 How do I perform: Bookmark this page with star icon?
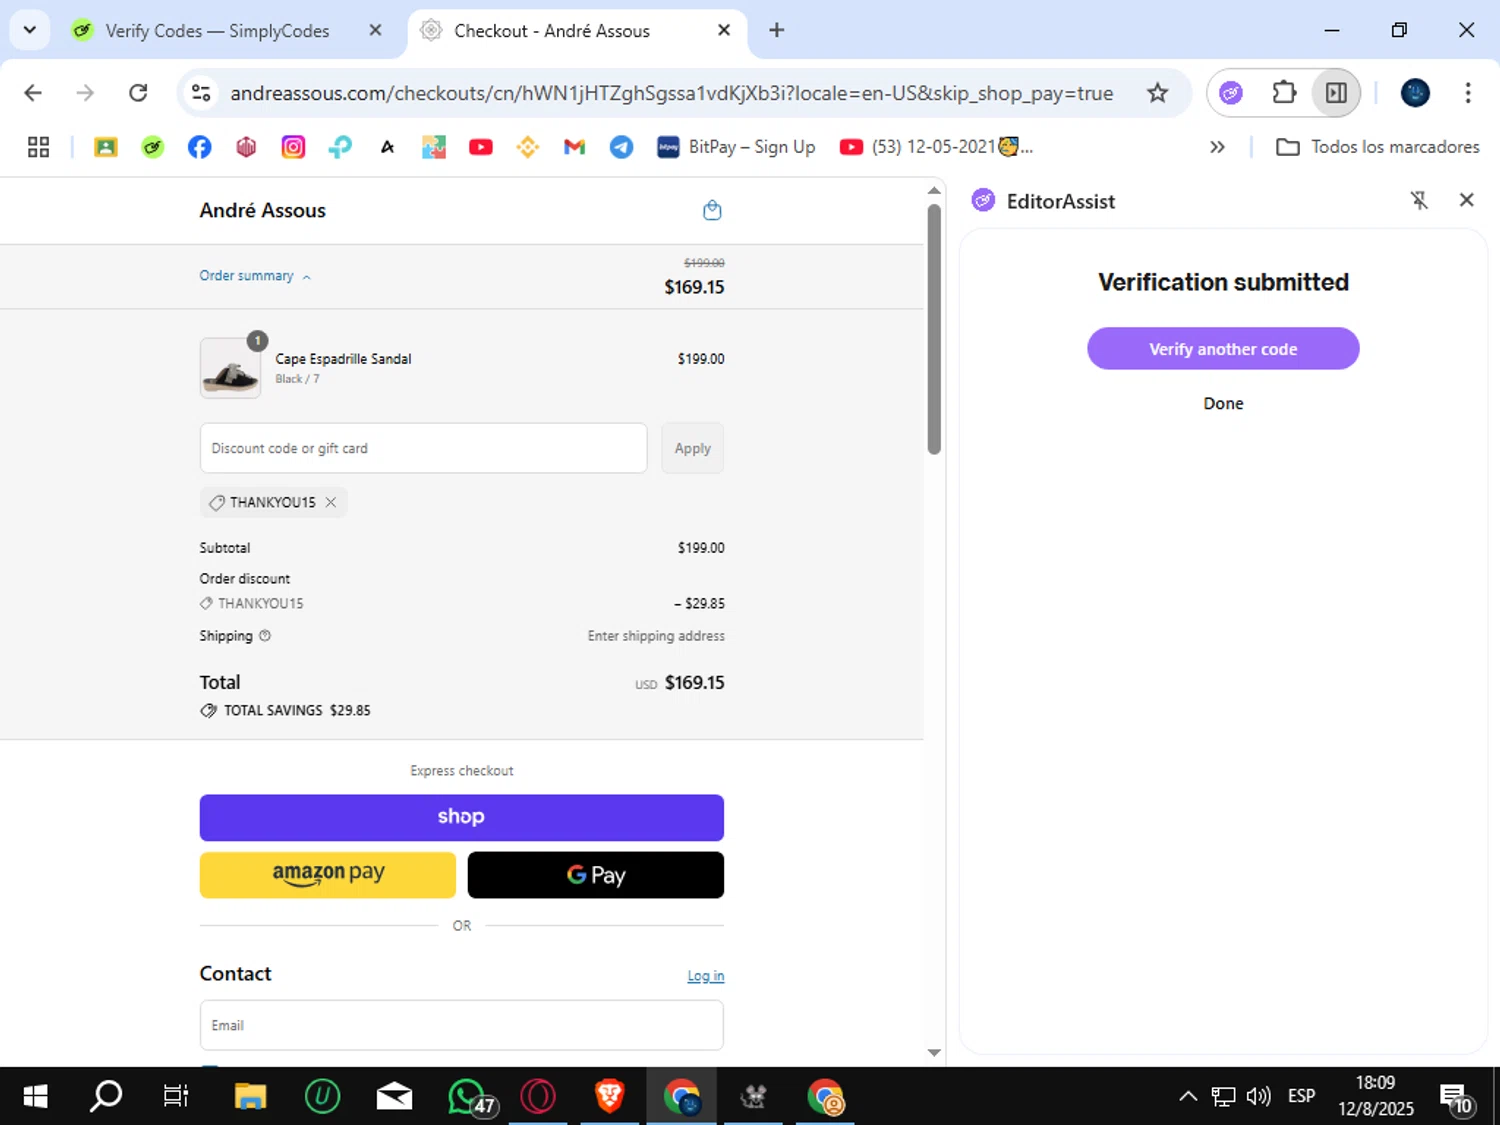1157,93
